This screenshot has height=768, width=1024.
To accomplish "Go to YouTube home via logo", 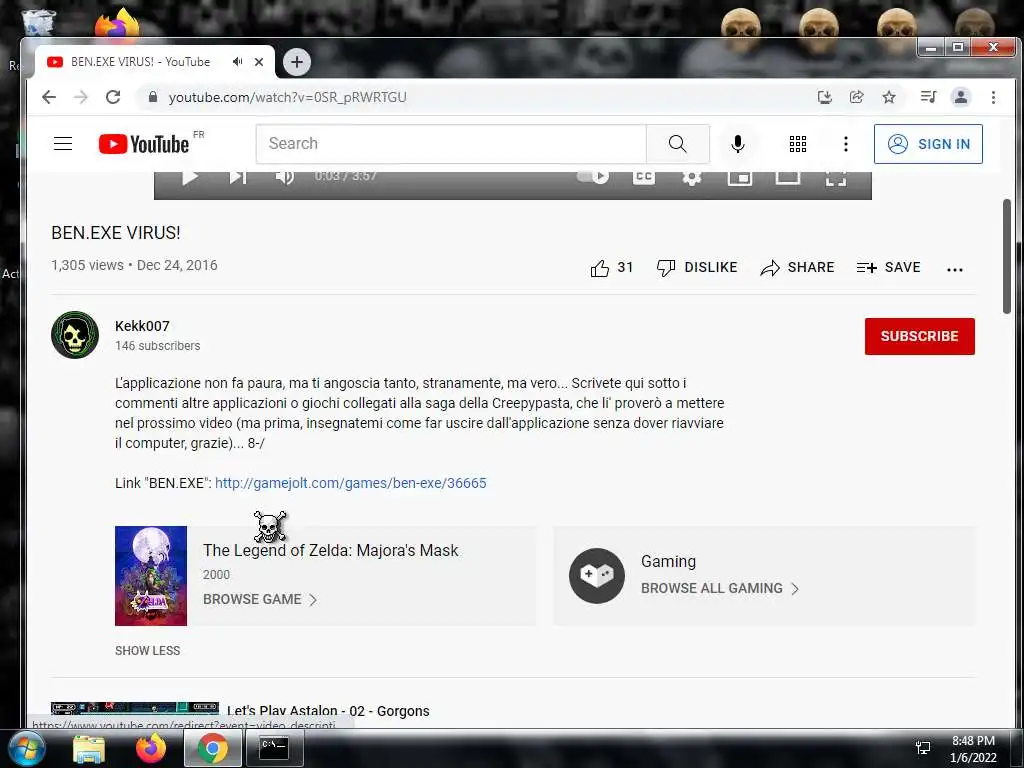I will pos(144,144).
